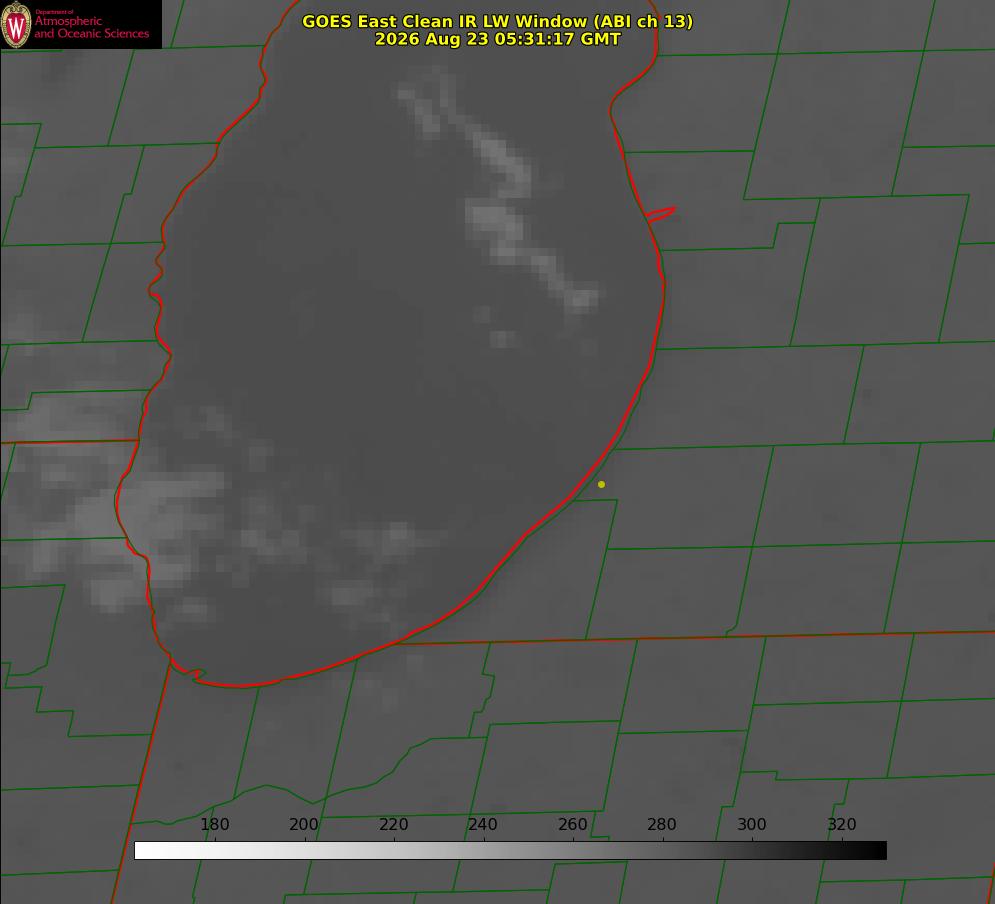Open the Atmospheric and Oceanic Sciences text
995x904 pixels.
tap(91, 27)
